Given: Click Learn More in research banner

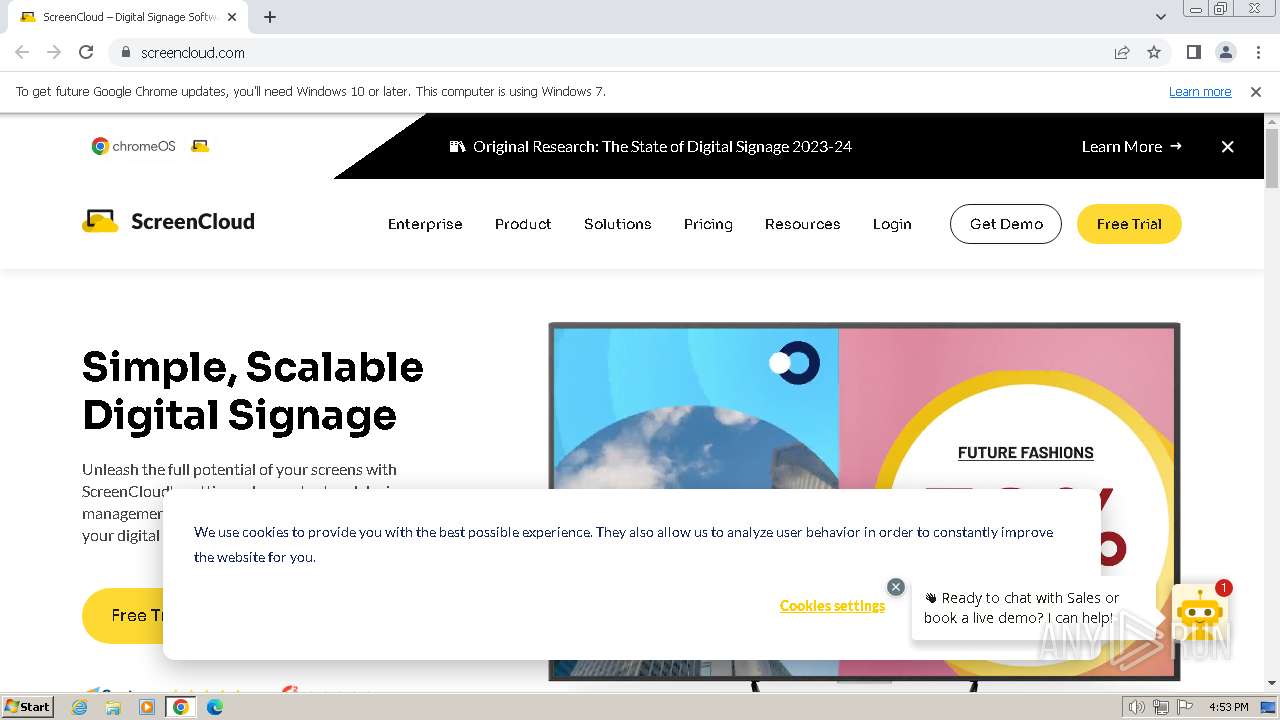Looking at the screenshot, I should [x=1131, y=146].
